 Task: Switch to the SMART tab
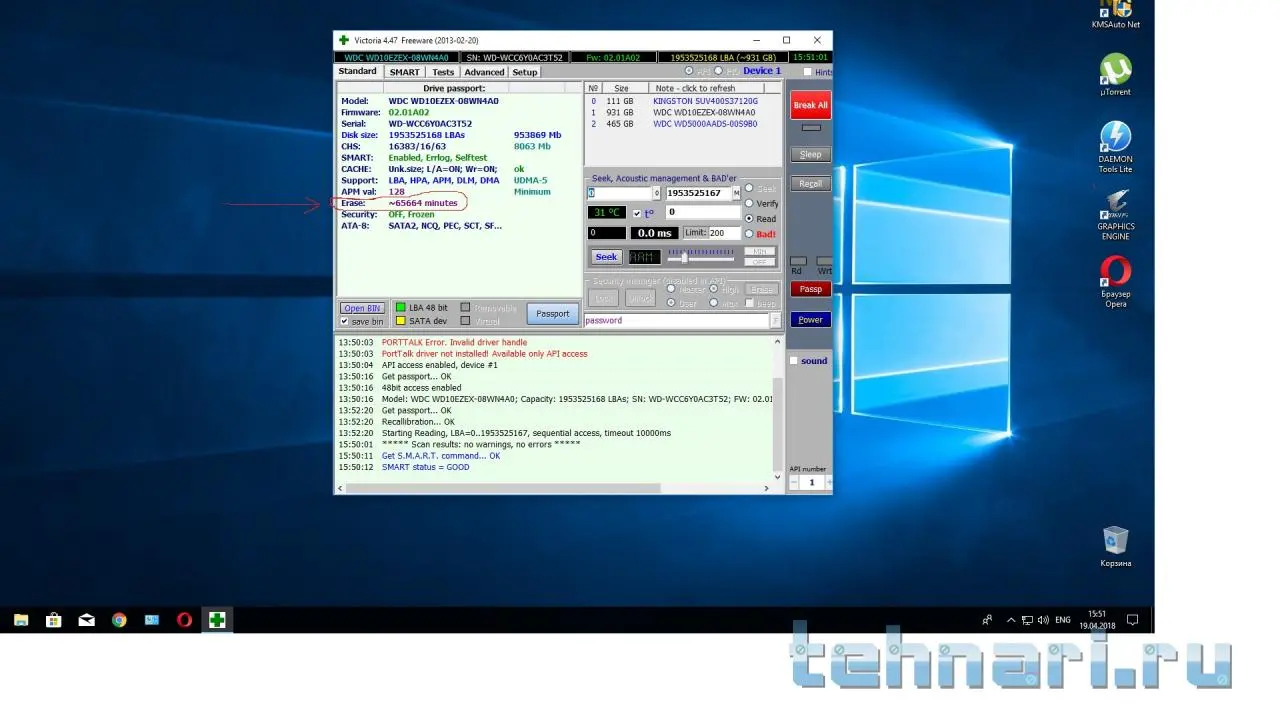coord(404,72)
